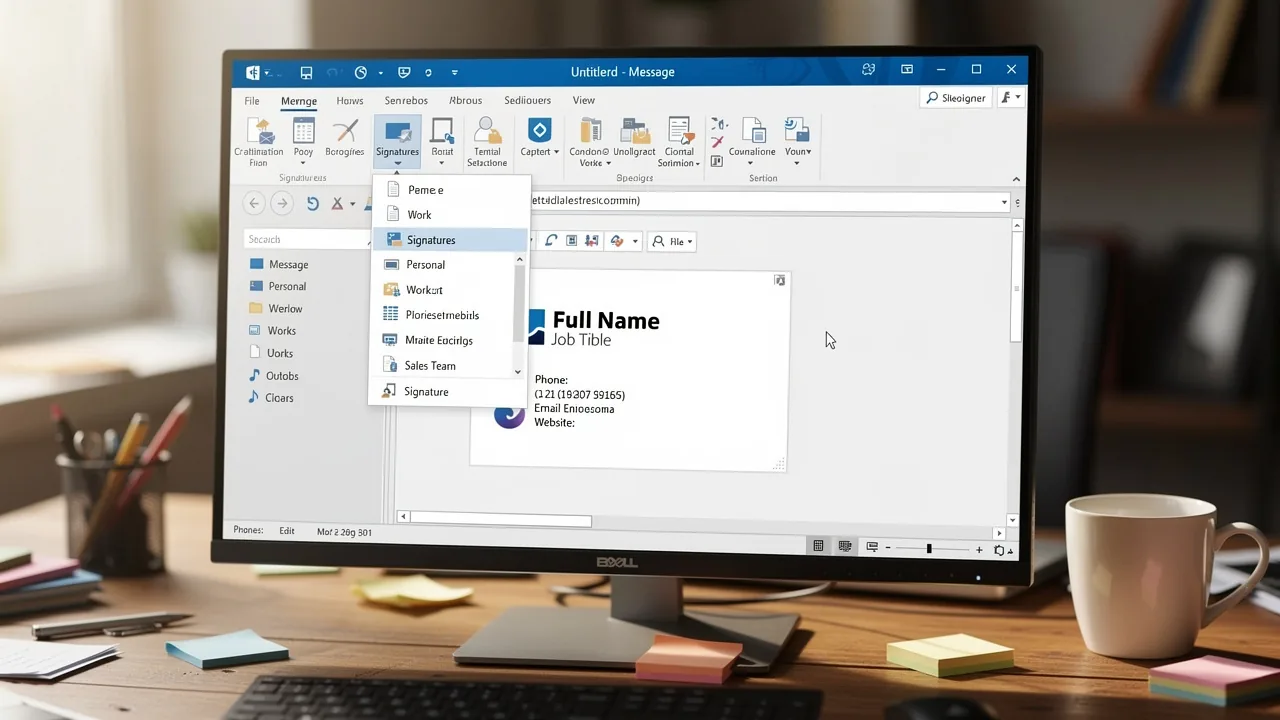1280x720 pixels.
Task: Open the Captert dropdown in the ribbon
Action: click(x=539, y=137)
